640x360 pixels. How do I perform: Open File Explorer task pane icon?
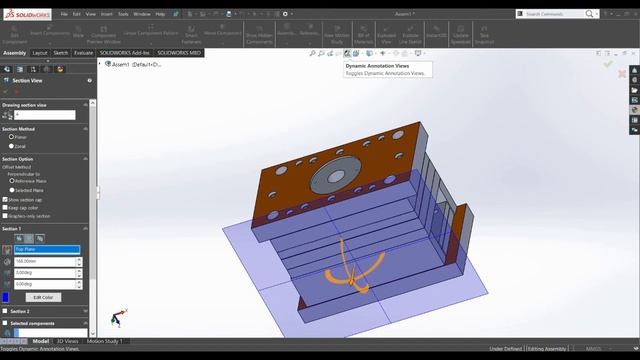(x=634, y=90)
